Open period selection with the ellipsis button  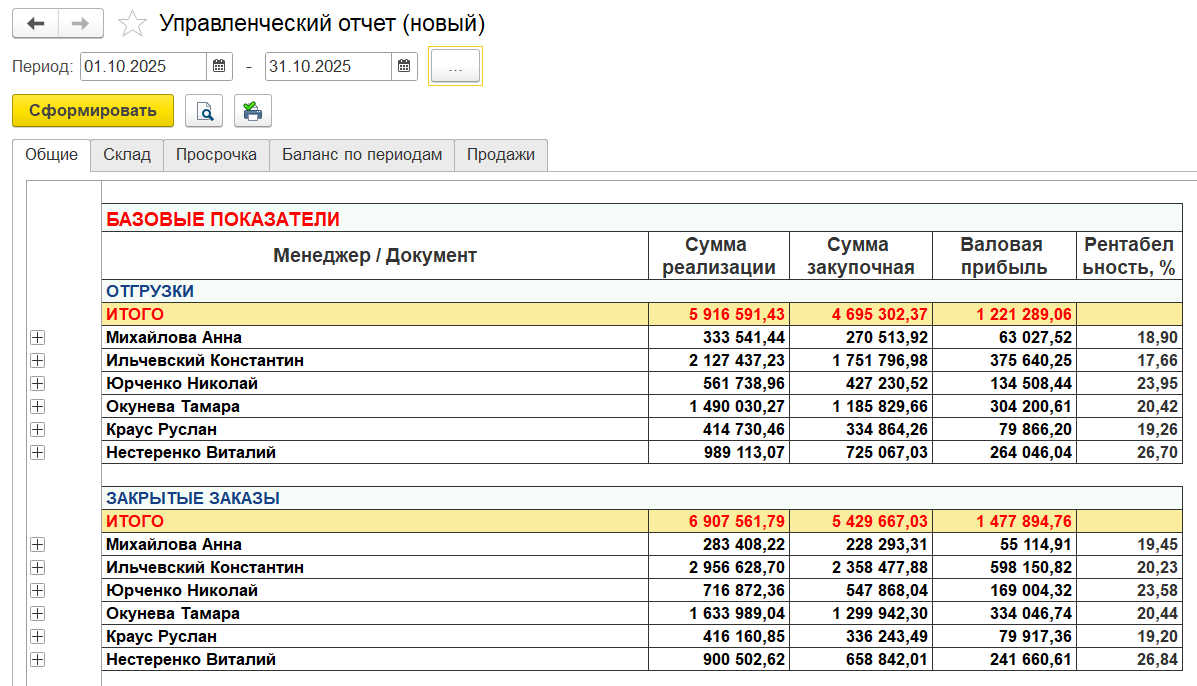[x=455, y=66]
